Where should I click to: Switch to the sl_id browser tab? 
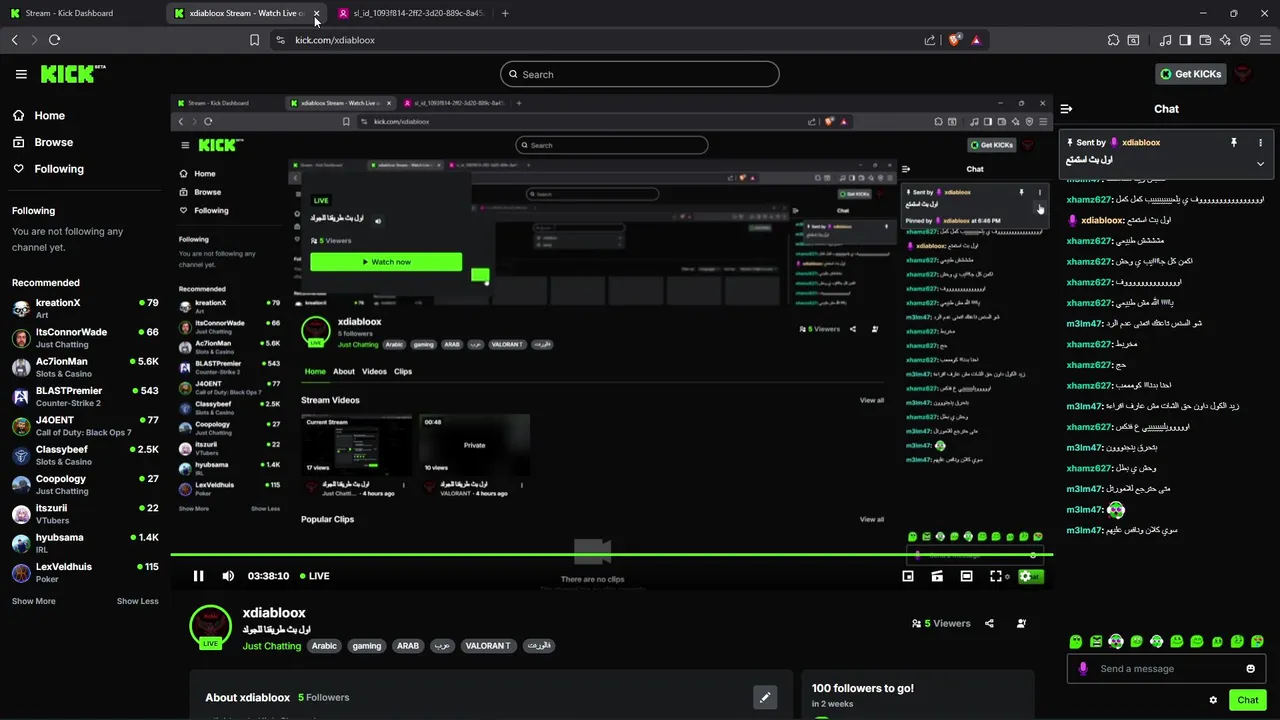pos(411,13)
